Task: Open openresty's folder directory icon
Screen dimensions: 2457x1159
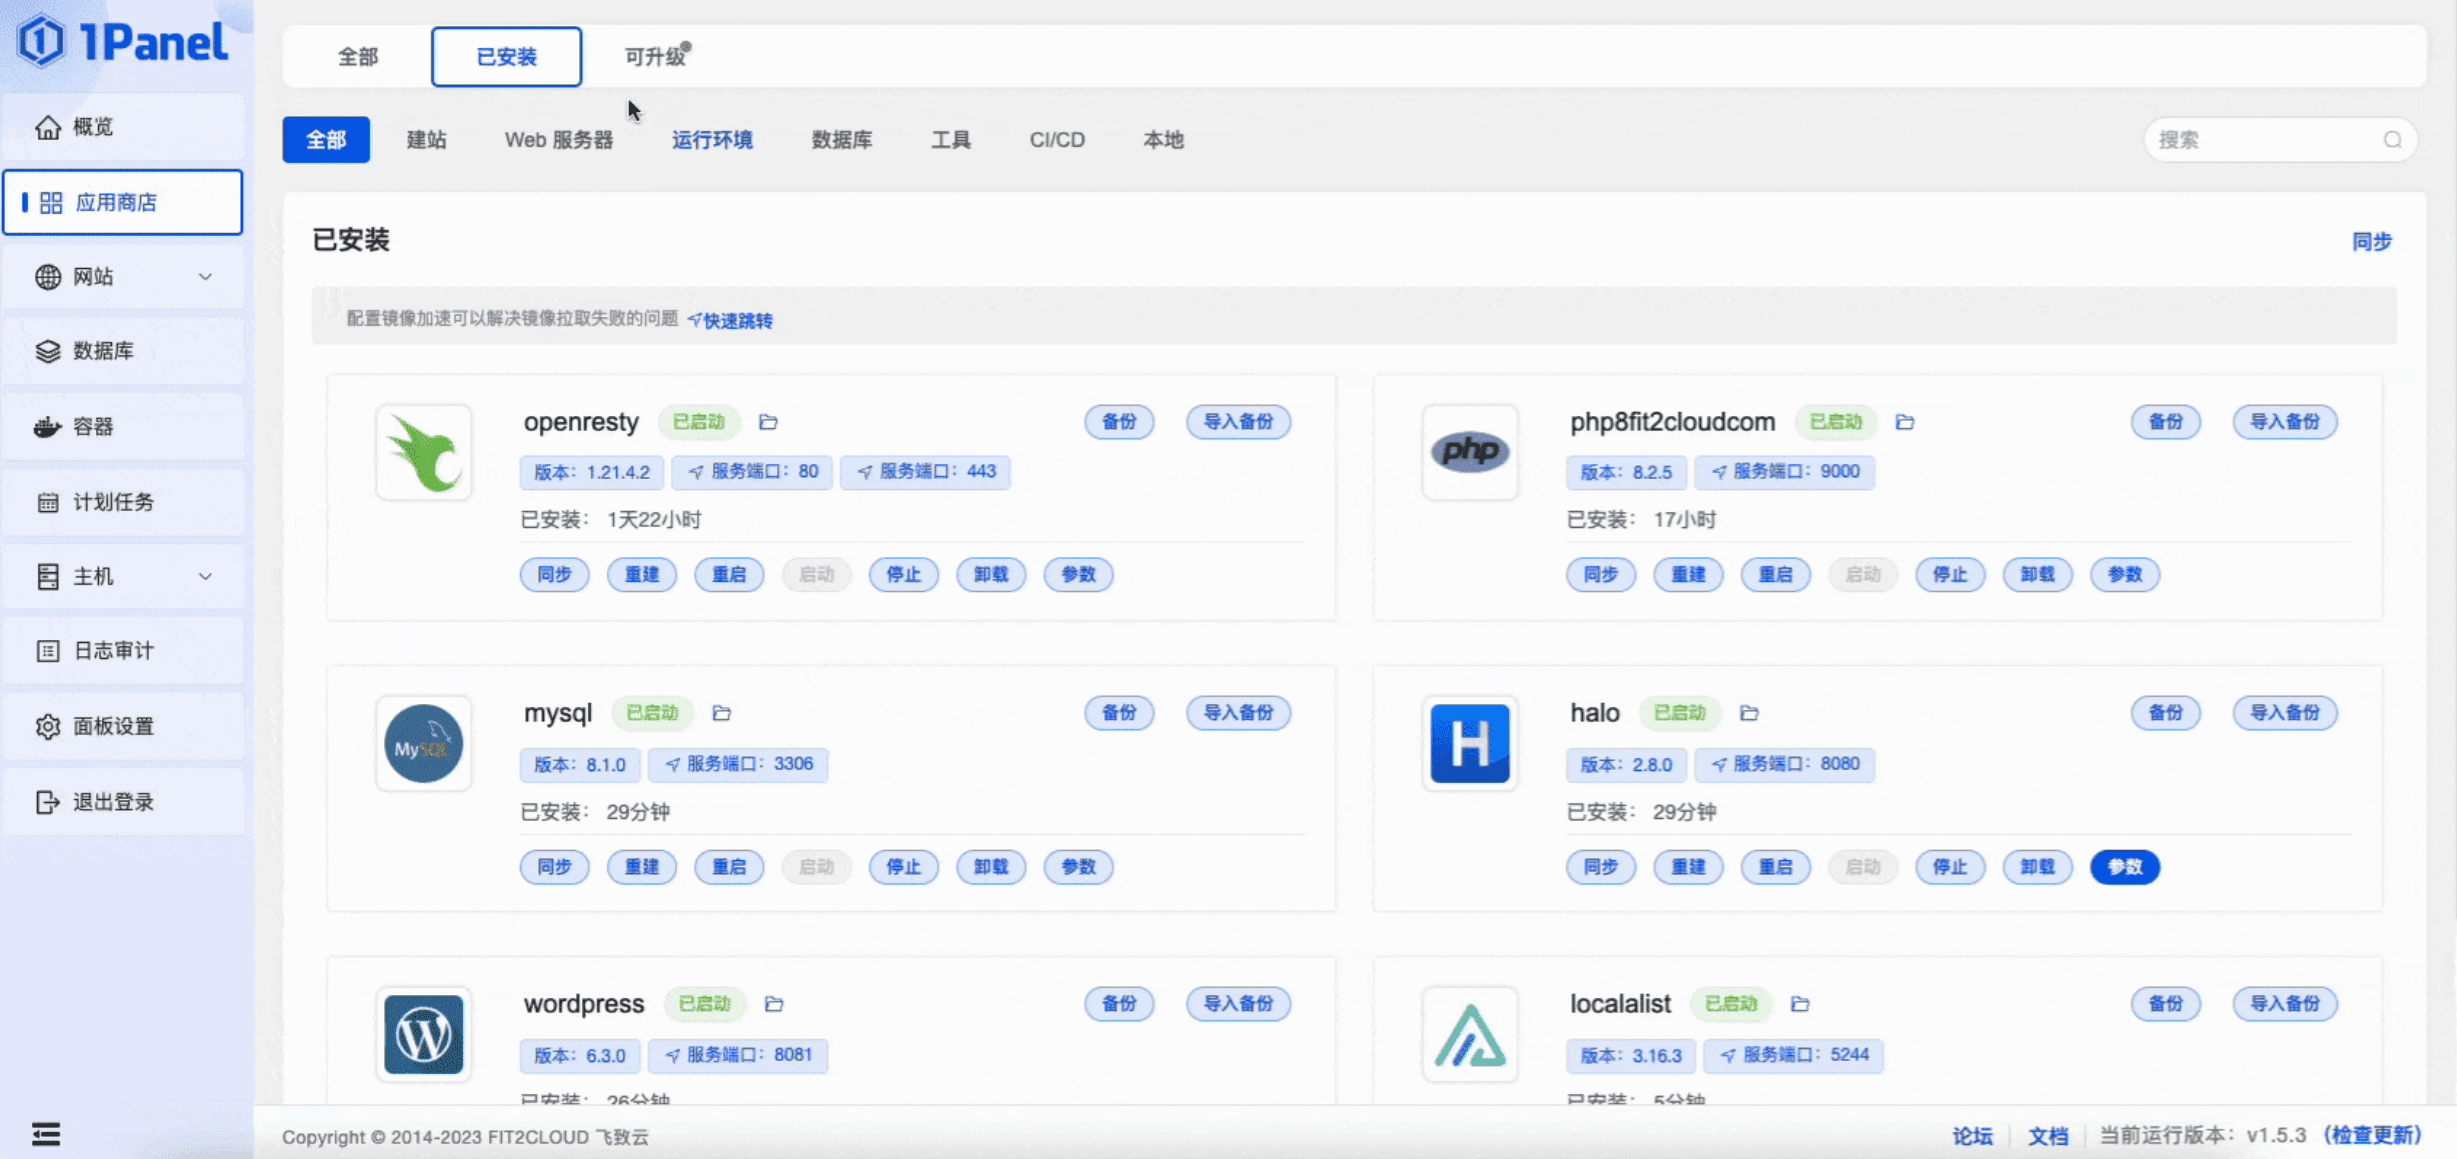Action: tap(768, 422)
